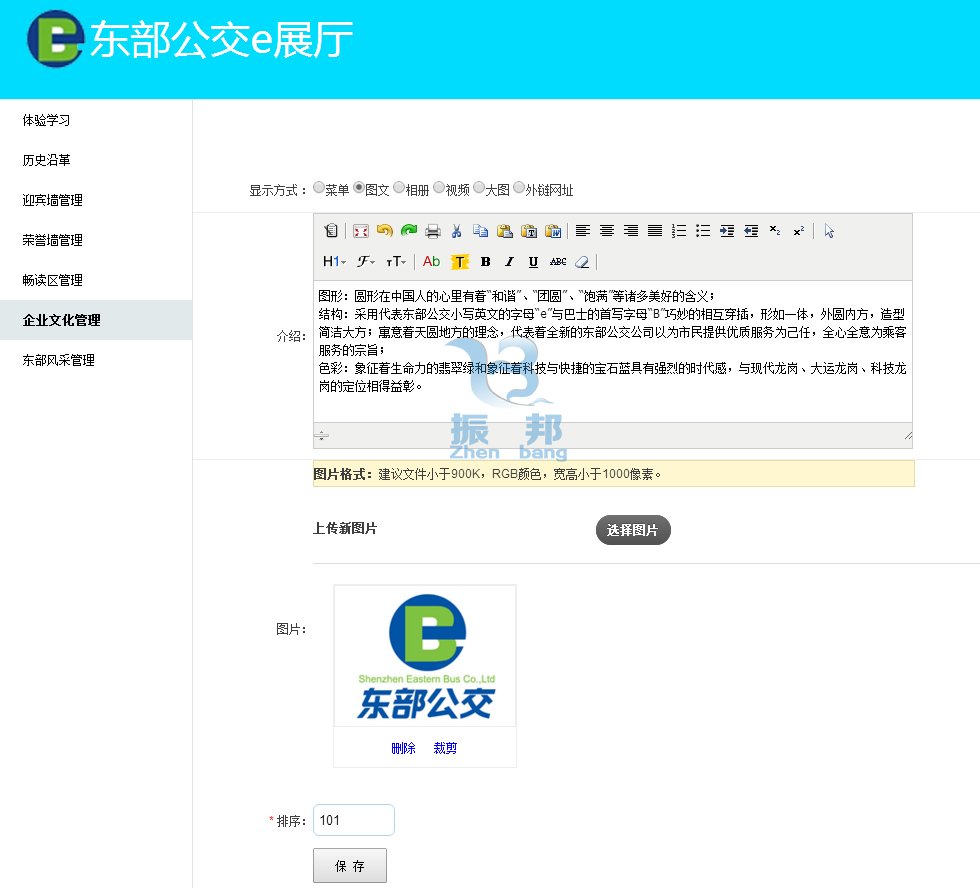Click the cut scissors icon

click(456, 231)
